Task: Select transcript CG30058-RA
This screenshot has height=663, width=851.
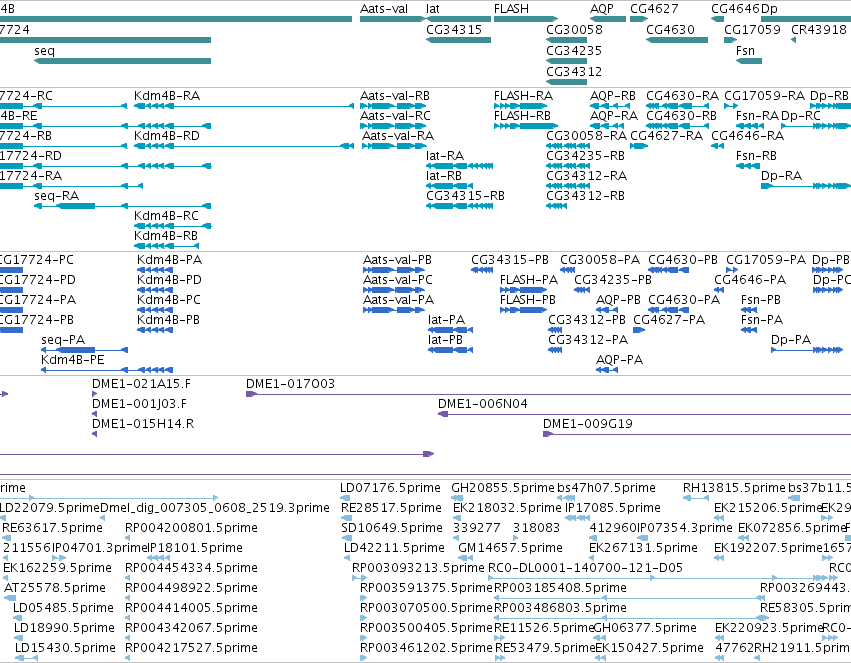Action: [568, 146]
